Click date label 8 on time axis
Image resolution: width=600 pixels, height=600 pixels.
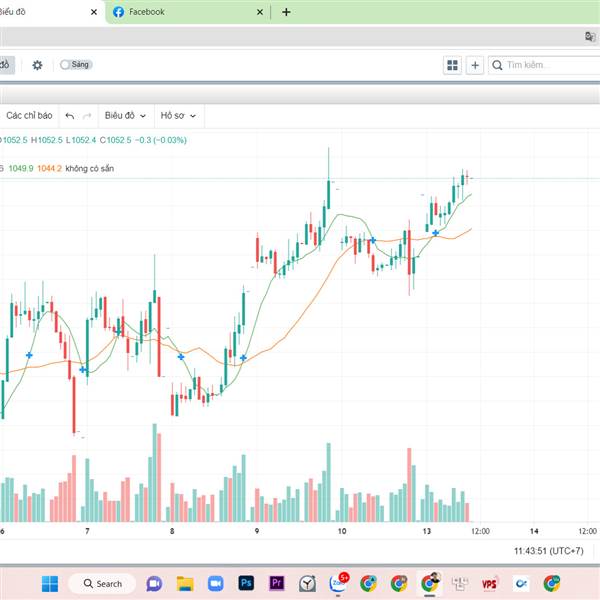(x=172, y=531)
